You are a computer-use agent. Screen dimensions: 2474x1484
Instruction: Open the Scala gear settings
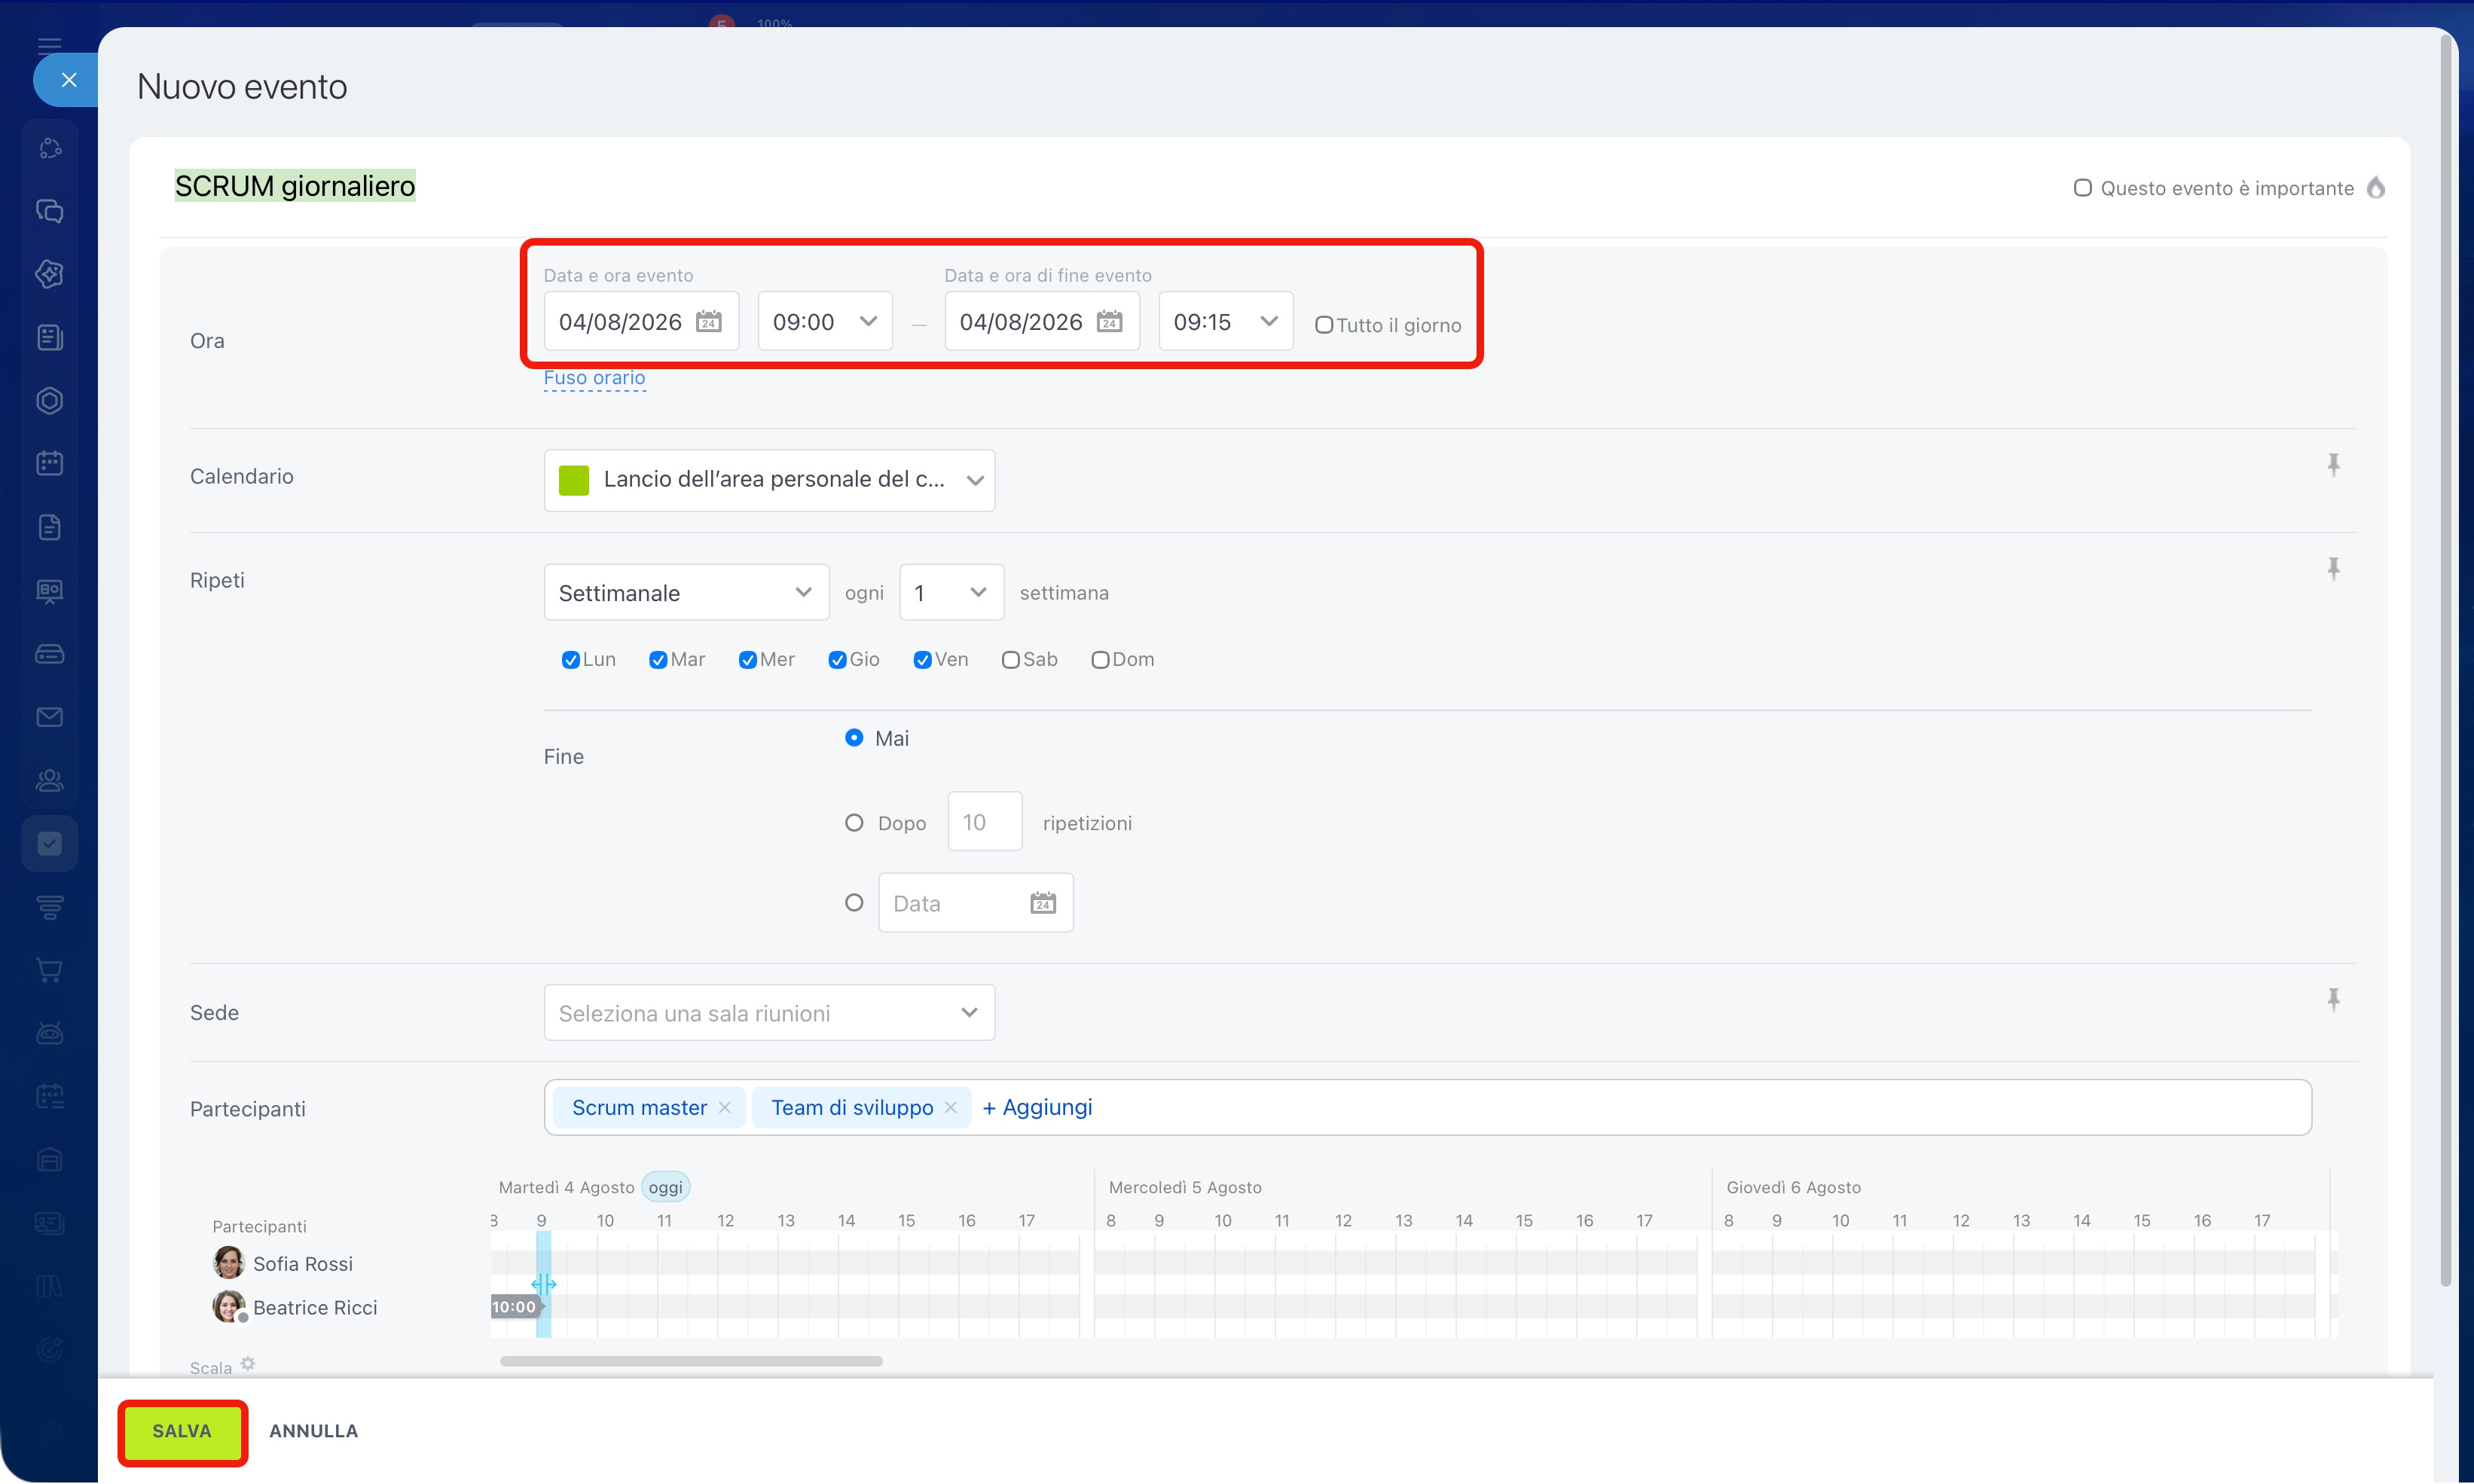(248, 1363)
